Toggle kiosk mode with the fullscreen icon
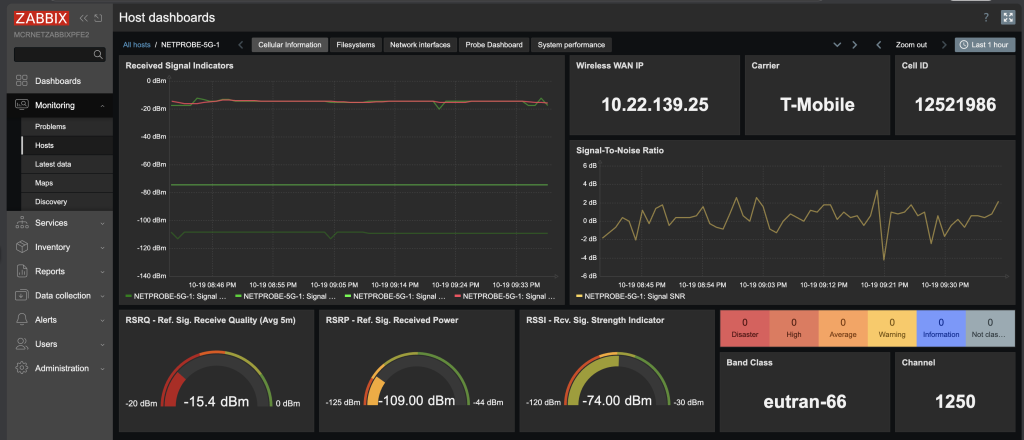 pos(1007,18)
